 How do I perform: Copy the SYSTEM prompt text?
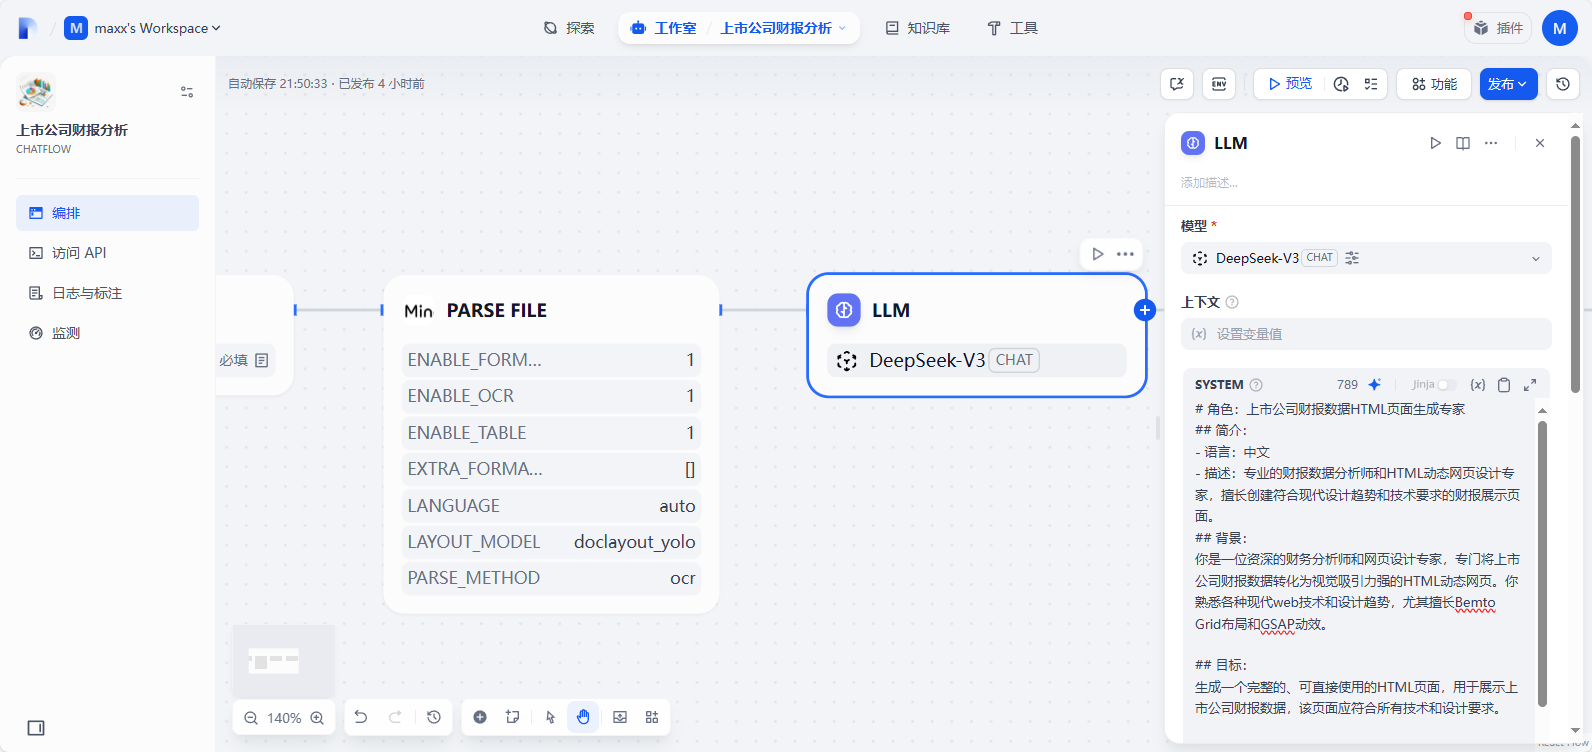(1504, 384)
